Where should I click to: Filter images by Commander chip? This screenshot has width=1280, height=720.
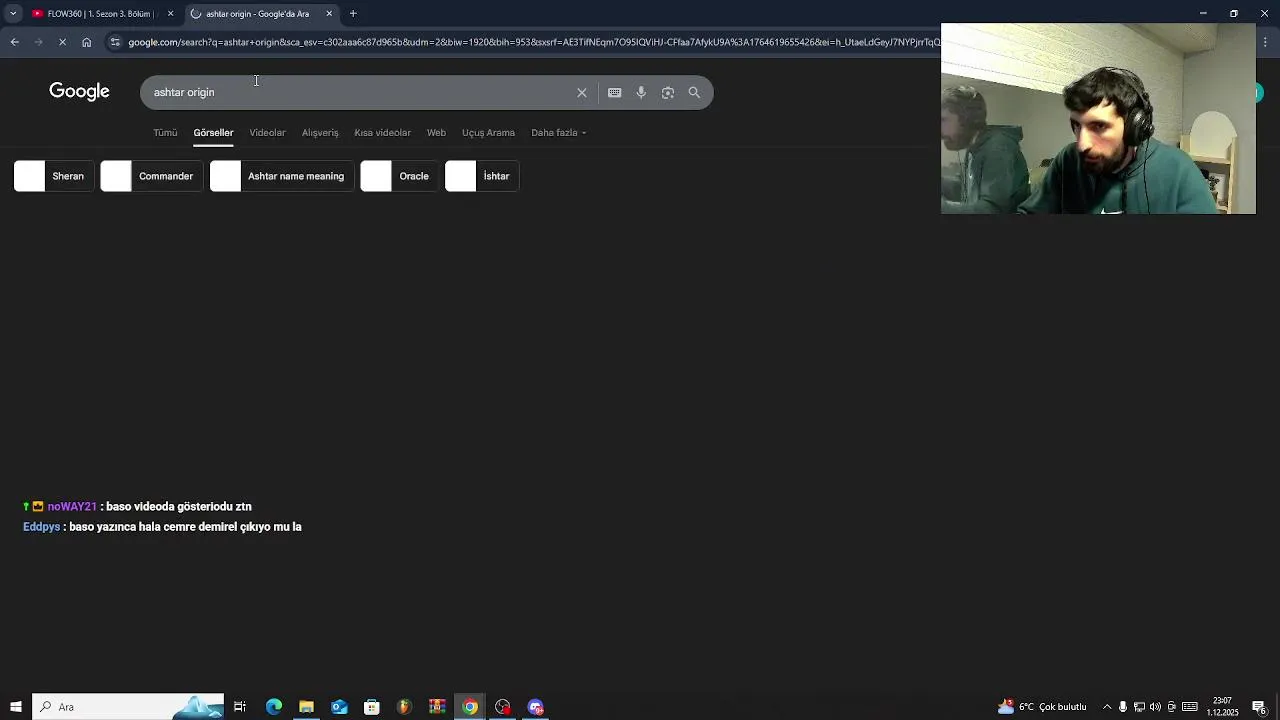(152, 176)
